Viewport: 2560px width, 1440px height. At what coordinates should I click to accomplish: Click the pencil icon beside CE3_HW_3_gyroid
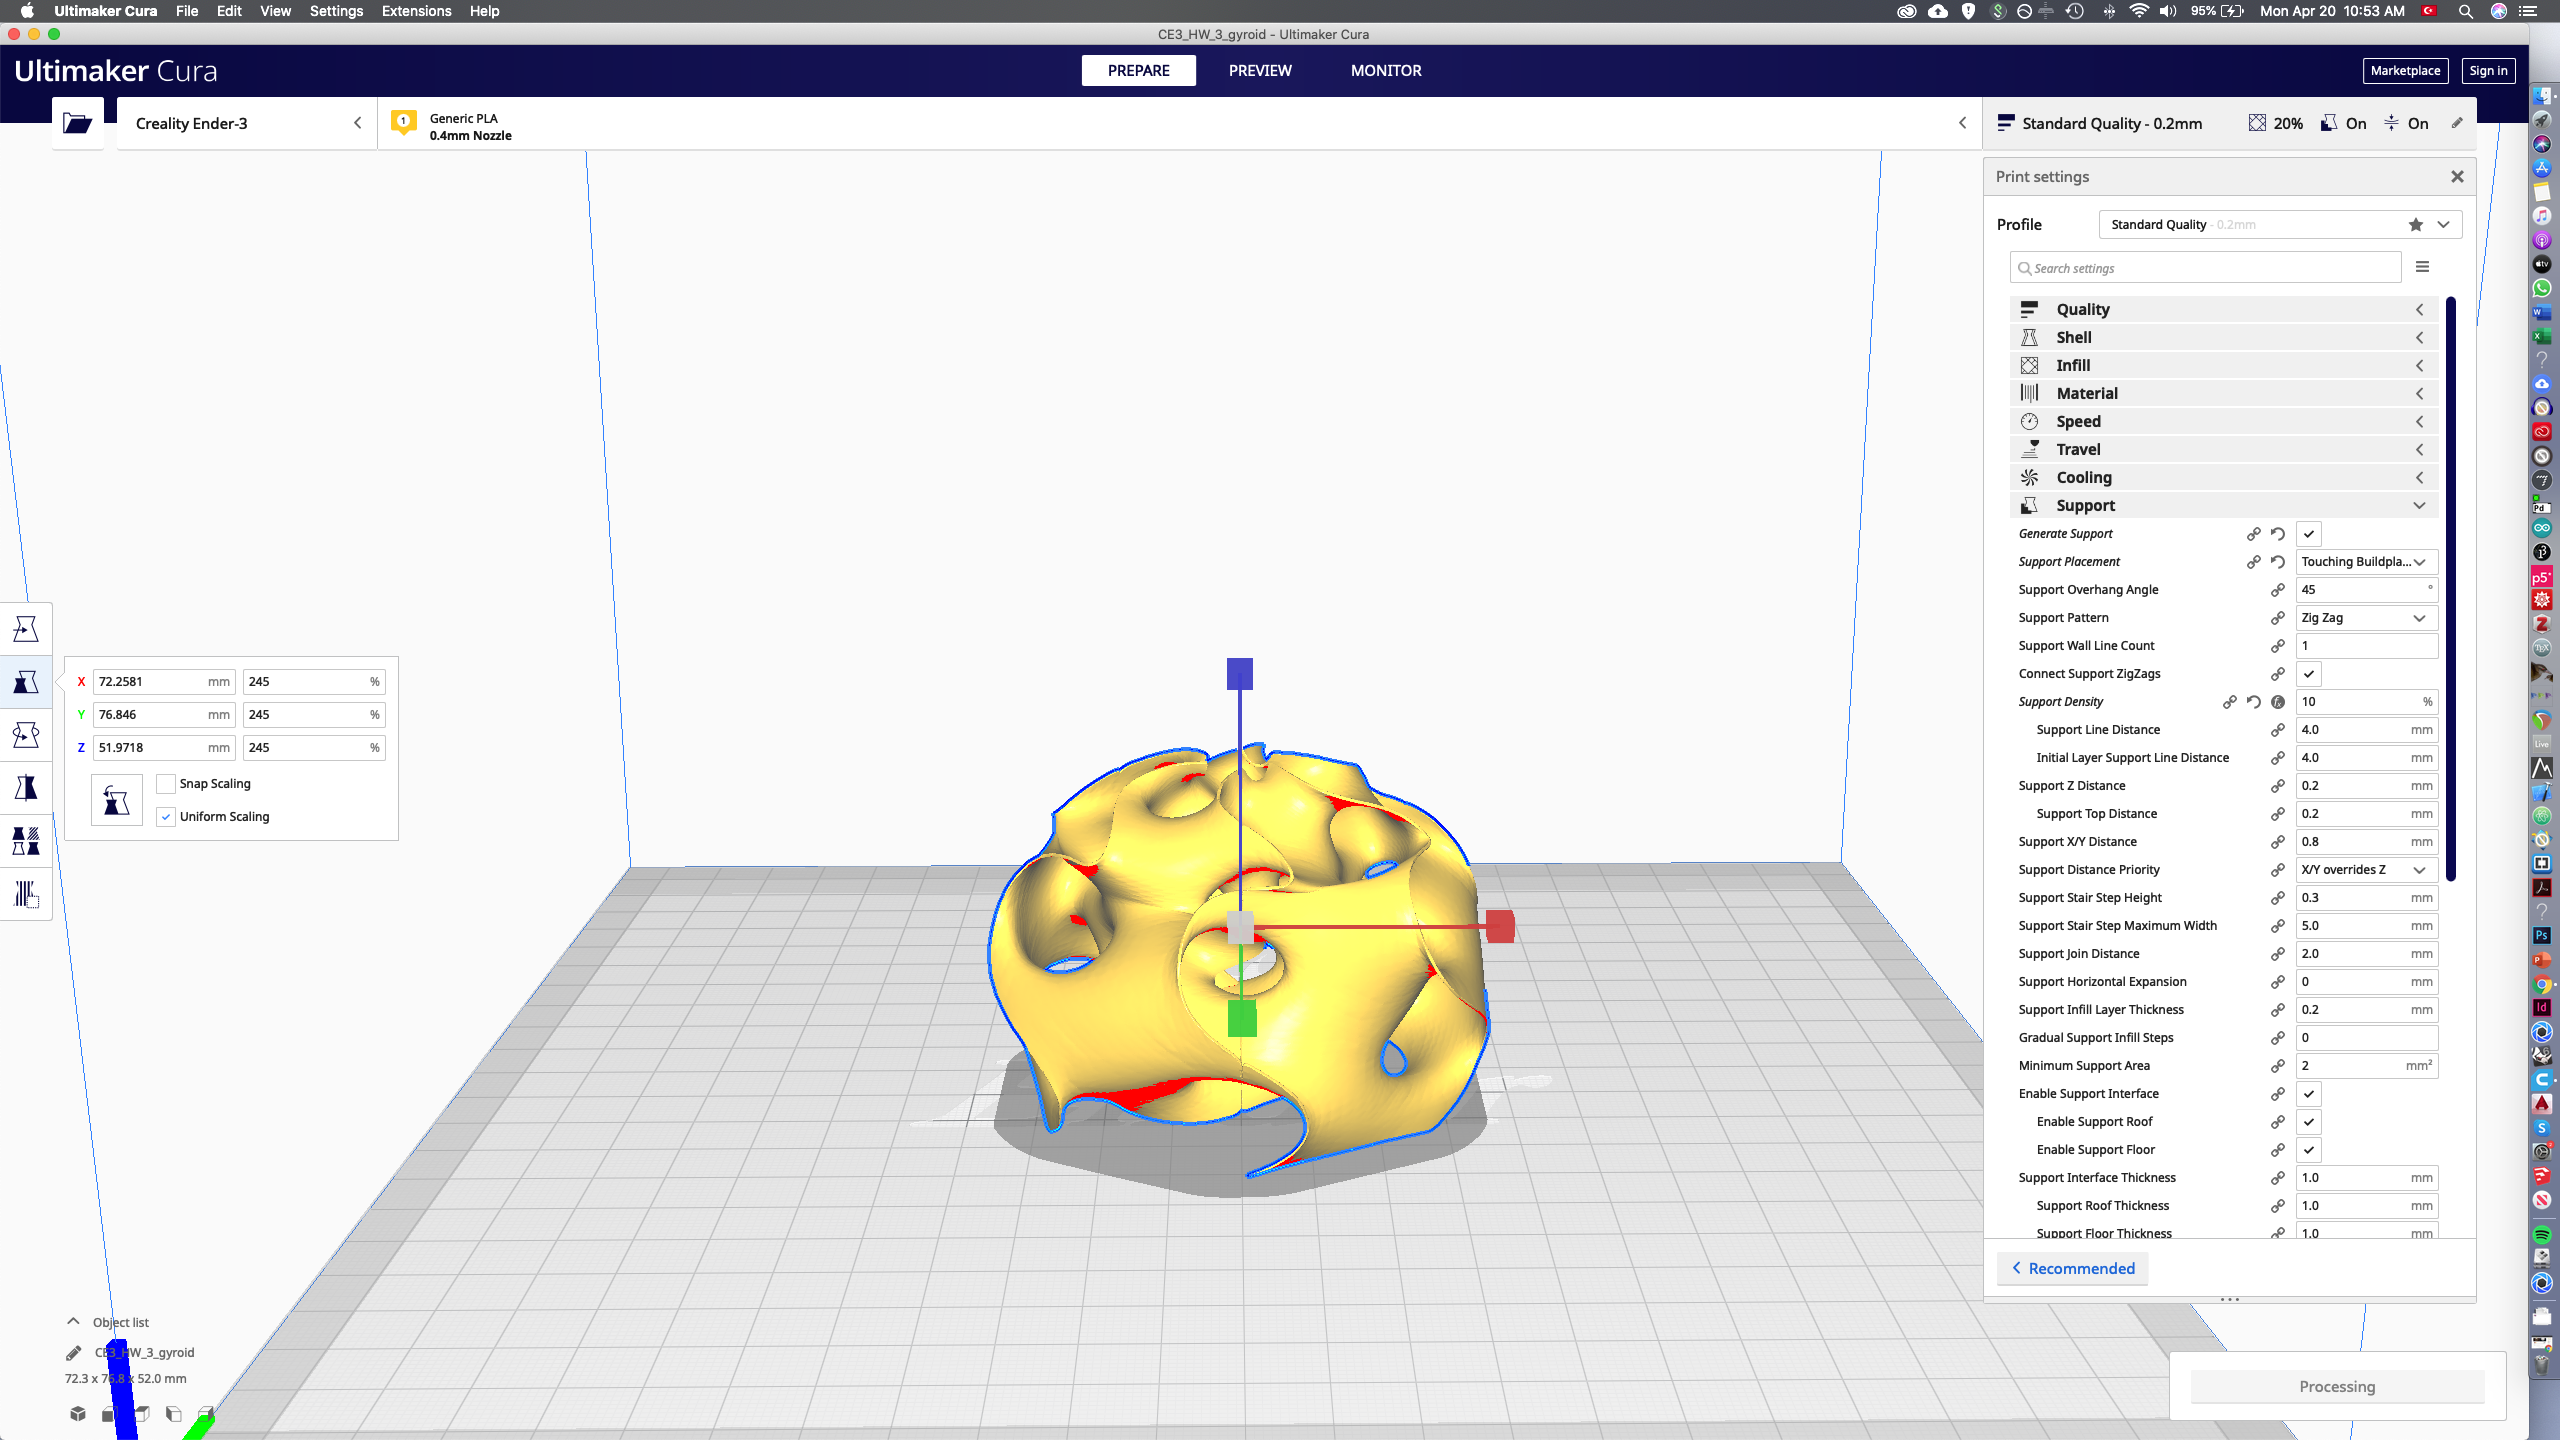pos(73,1353)
